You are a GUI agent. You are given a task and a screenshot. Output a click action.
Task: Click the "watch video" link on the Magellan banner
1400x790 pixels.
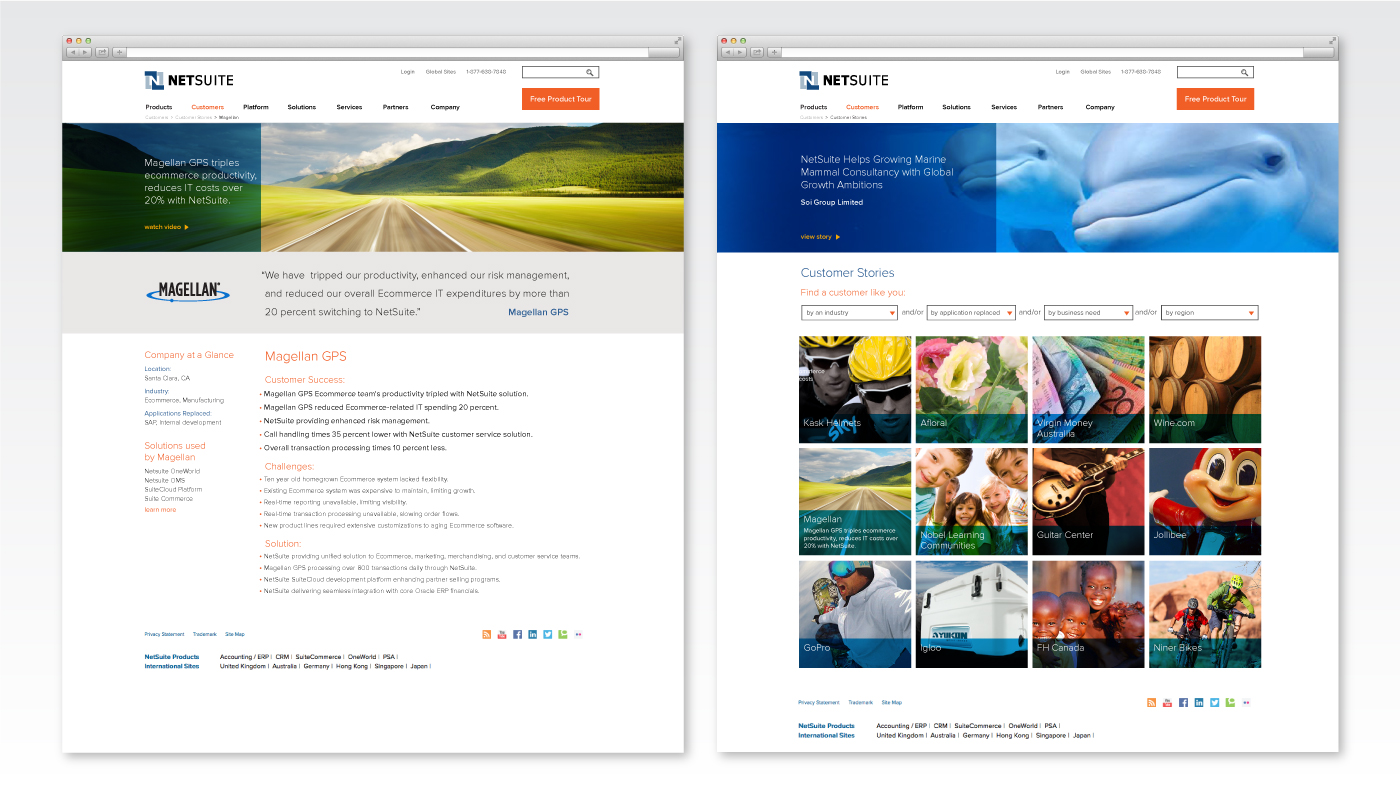click(166, 227)
